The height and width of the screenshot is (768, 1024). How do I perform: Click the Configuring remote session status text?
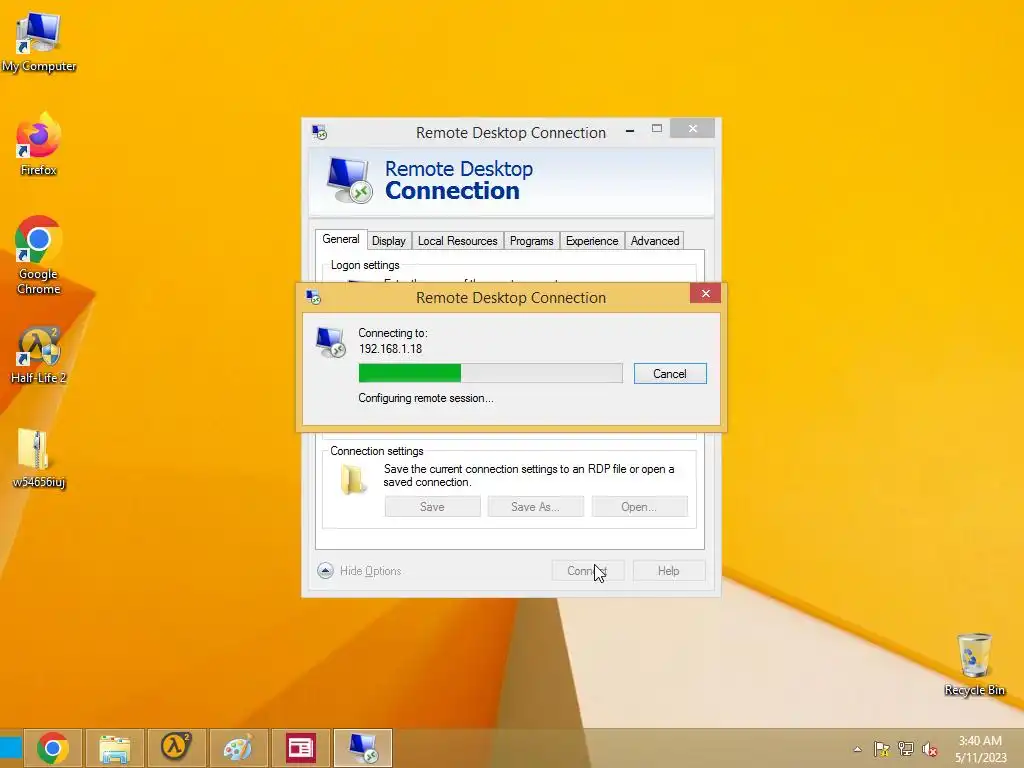(426, 398)
